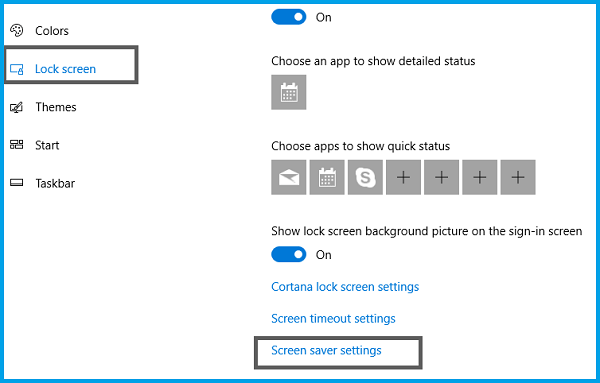Image resolution: width=600 pixels, height=383 pixels.
Task: Add app using last plus tile
Action: coord(518,177)
